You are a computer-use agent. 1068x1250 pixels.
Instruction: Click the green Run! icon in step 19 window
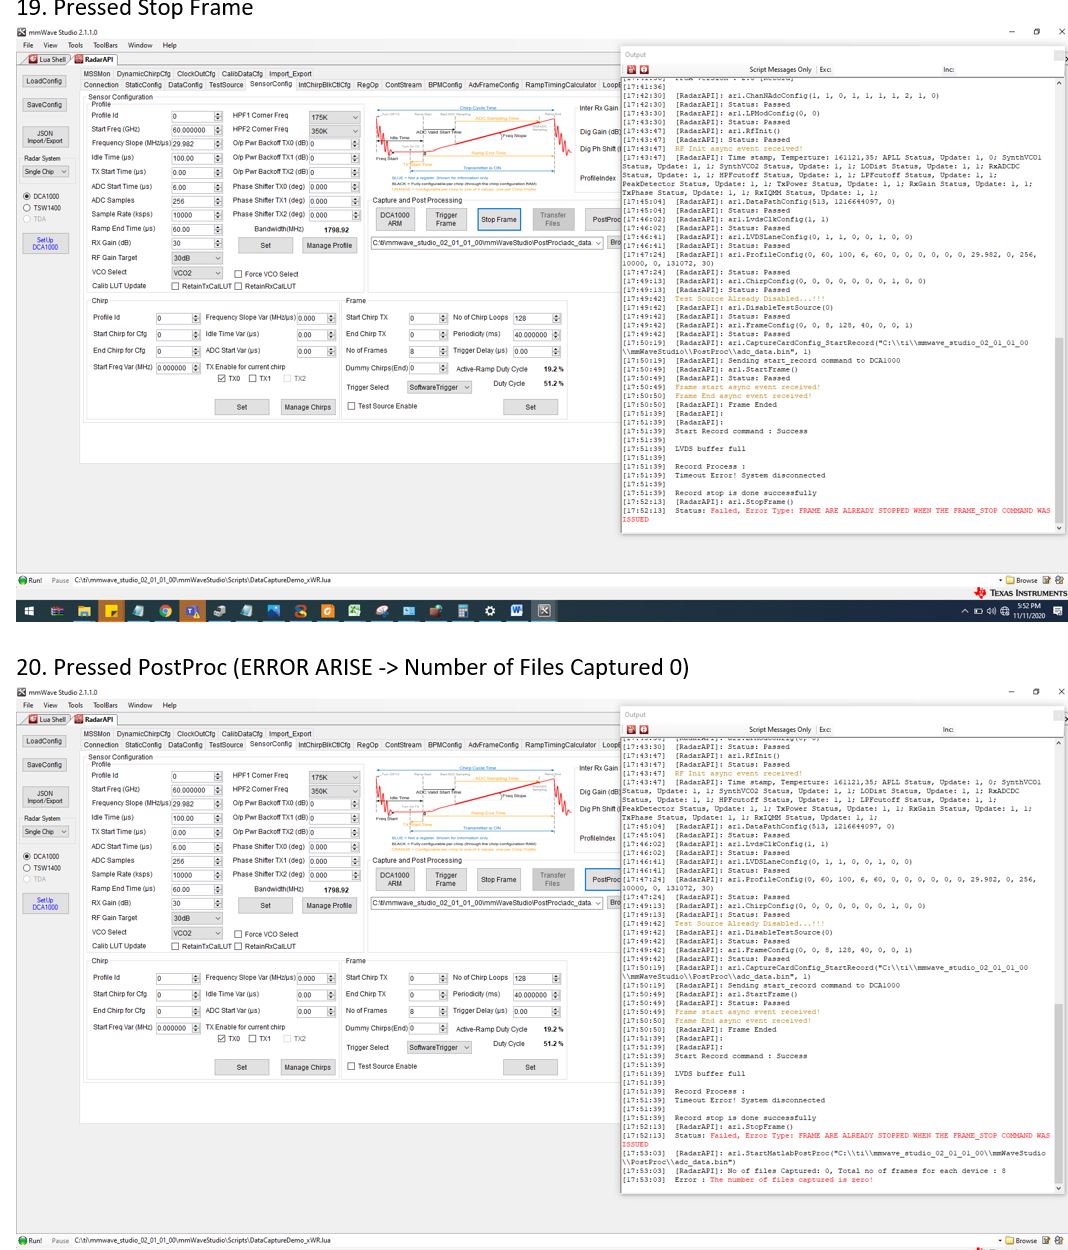pyautogui.click(x=23, y=580)
